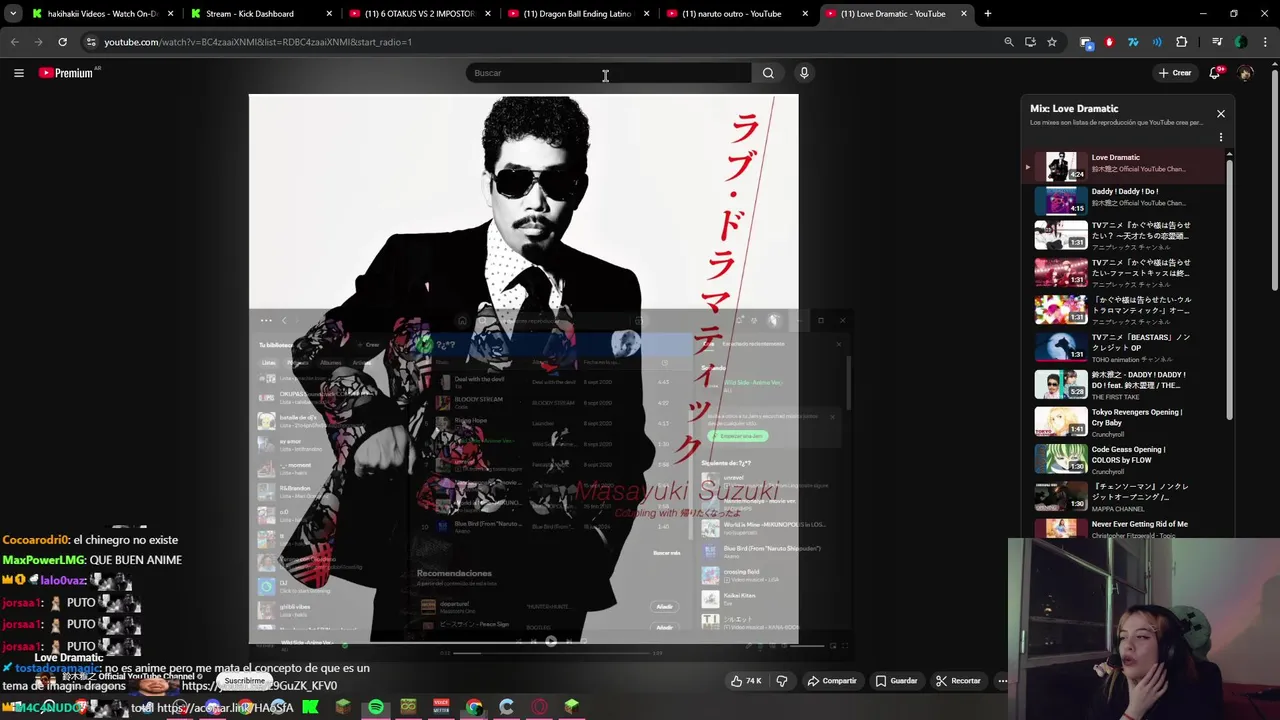
Task: Click the YouTube search magnifier button
Action: point(768,73)
